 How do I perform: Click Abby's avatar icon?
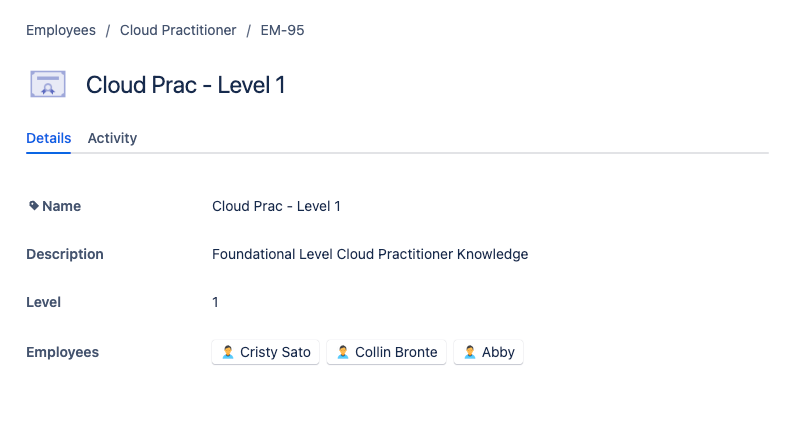470,352
